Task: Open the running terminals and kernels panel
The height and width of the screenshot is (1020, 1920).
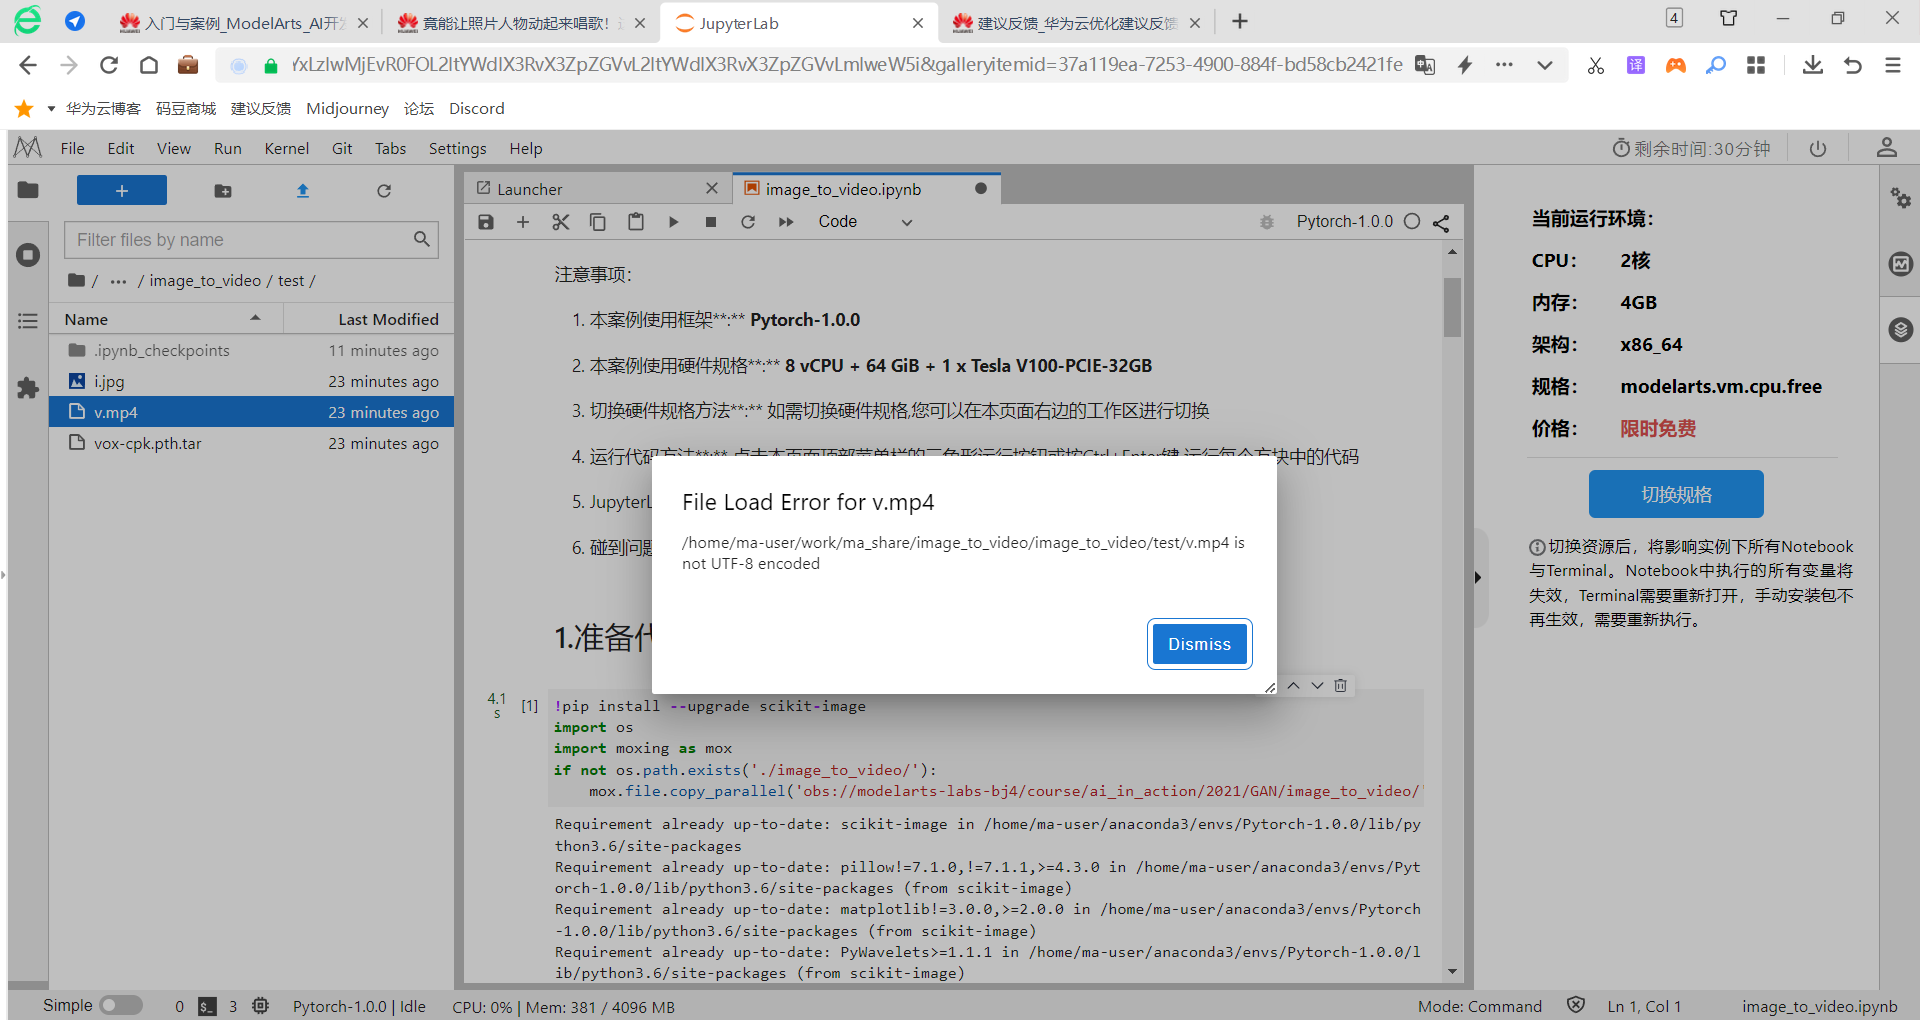Action: 28,255
